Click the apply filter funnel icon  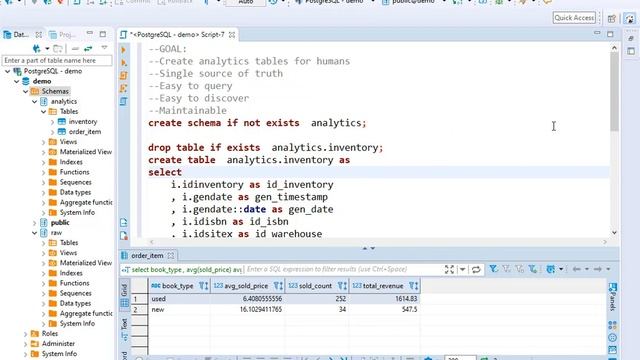point(493,269)
